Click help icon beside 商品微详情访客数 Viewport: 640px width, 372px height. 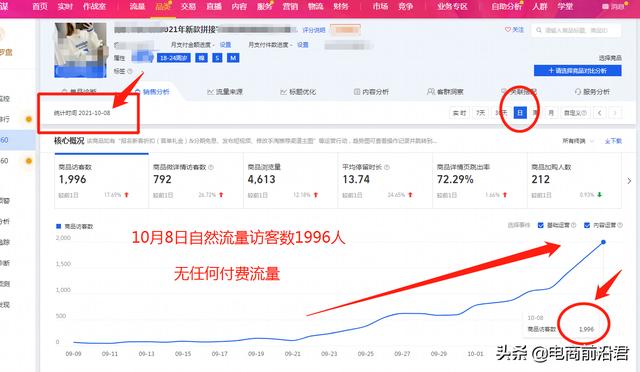click(x=211, y=167)
